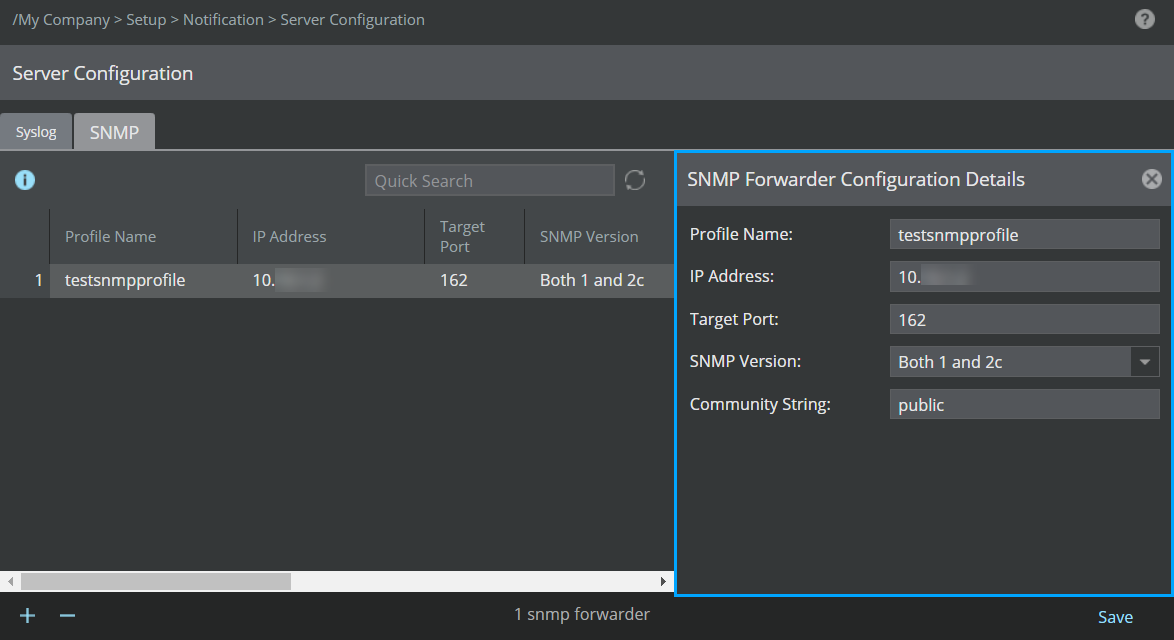Remove selected forwarder with minus icon

pos(67,615)
